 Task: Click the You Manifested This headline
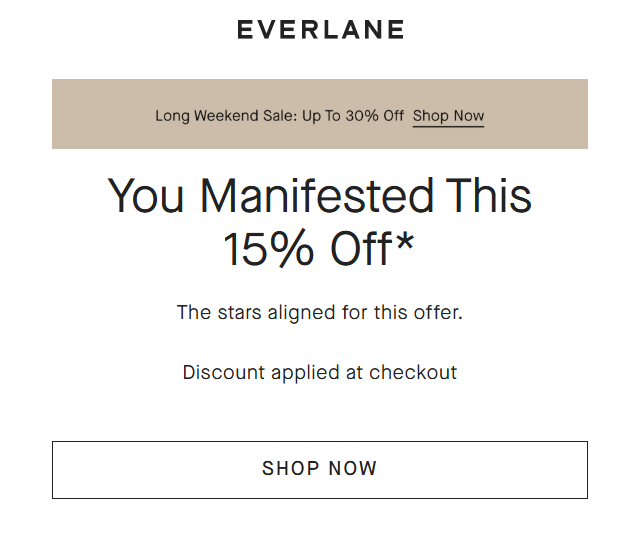tap(319, 196)
